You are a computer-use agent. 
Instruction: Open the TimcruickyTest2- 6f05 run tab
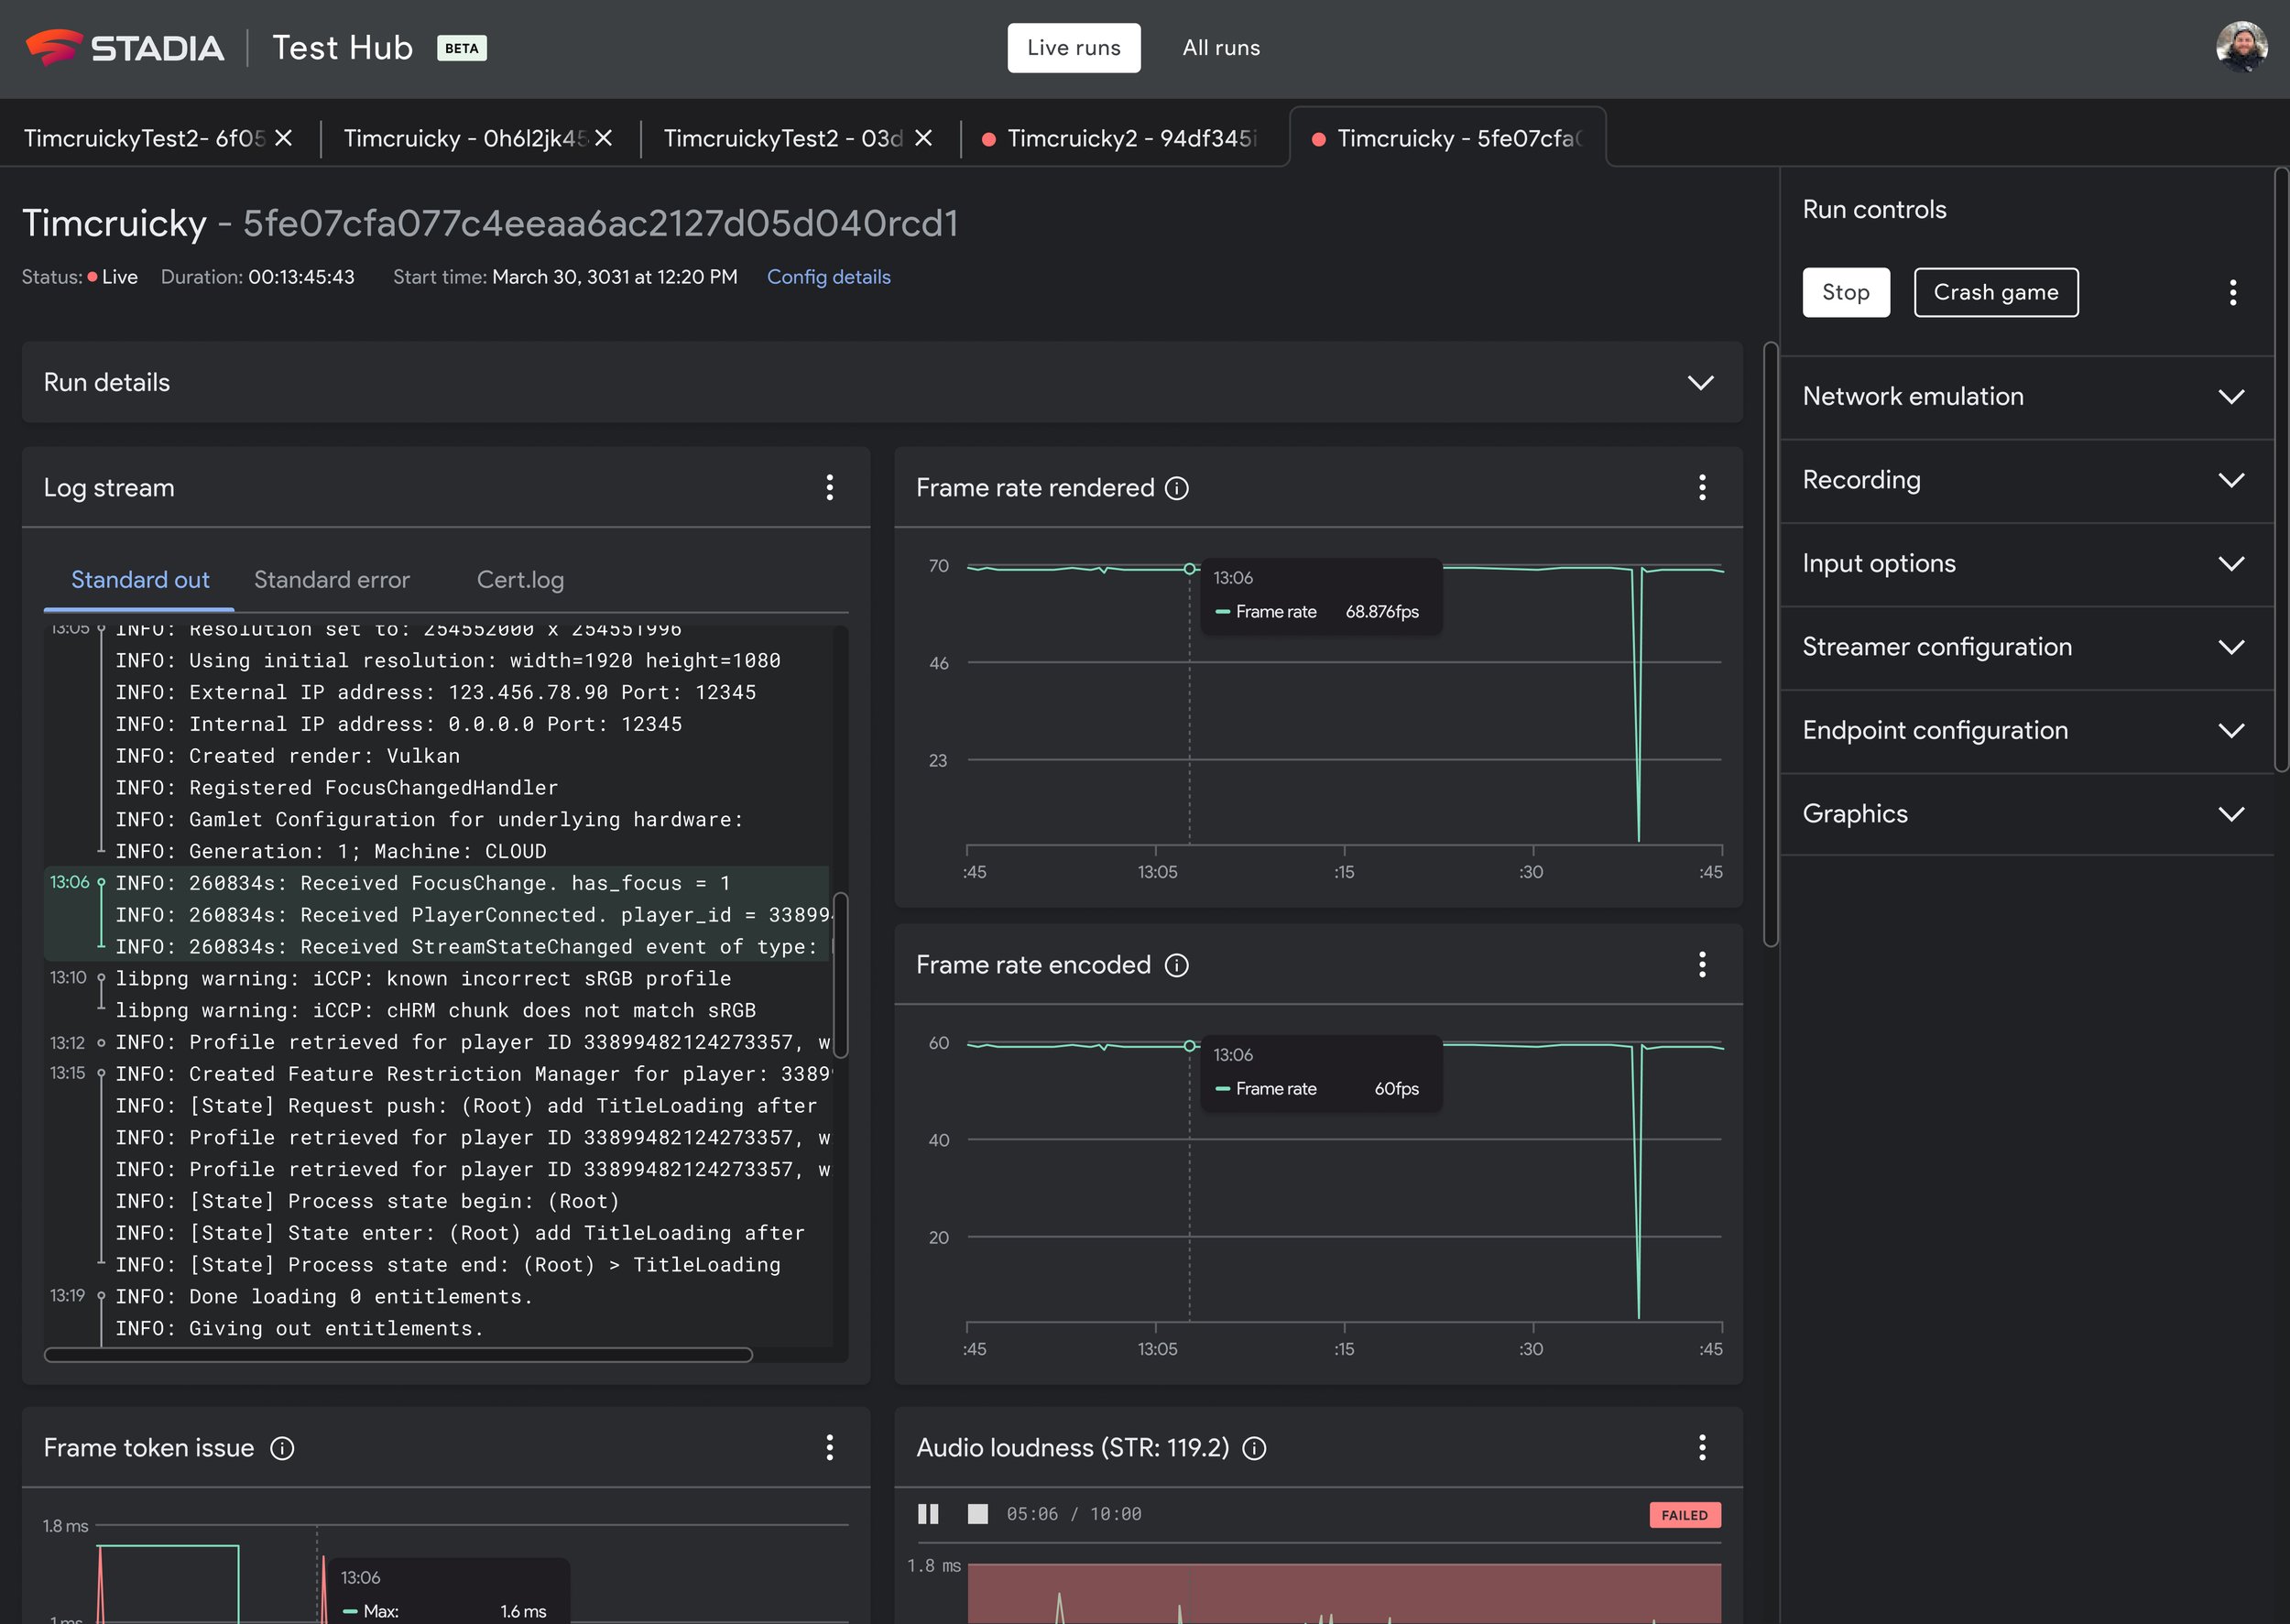pyautogui.click(x=144, y=138)
